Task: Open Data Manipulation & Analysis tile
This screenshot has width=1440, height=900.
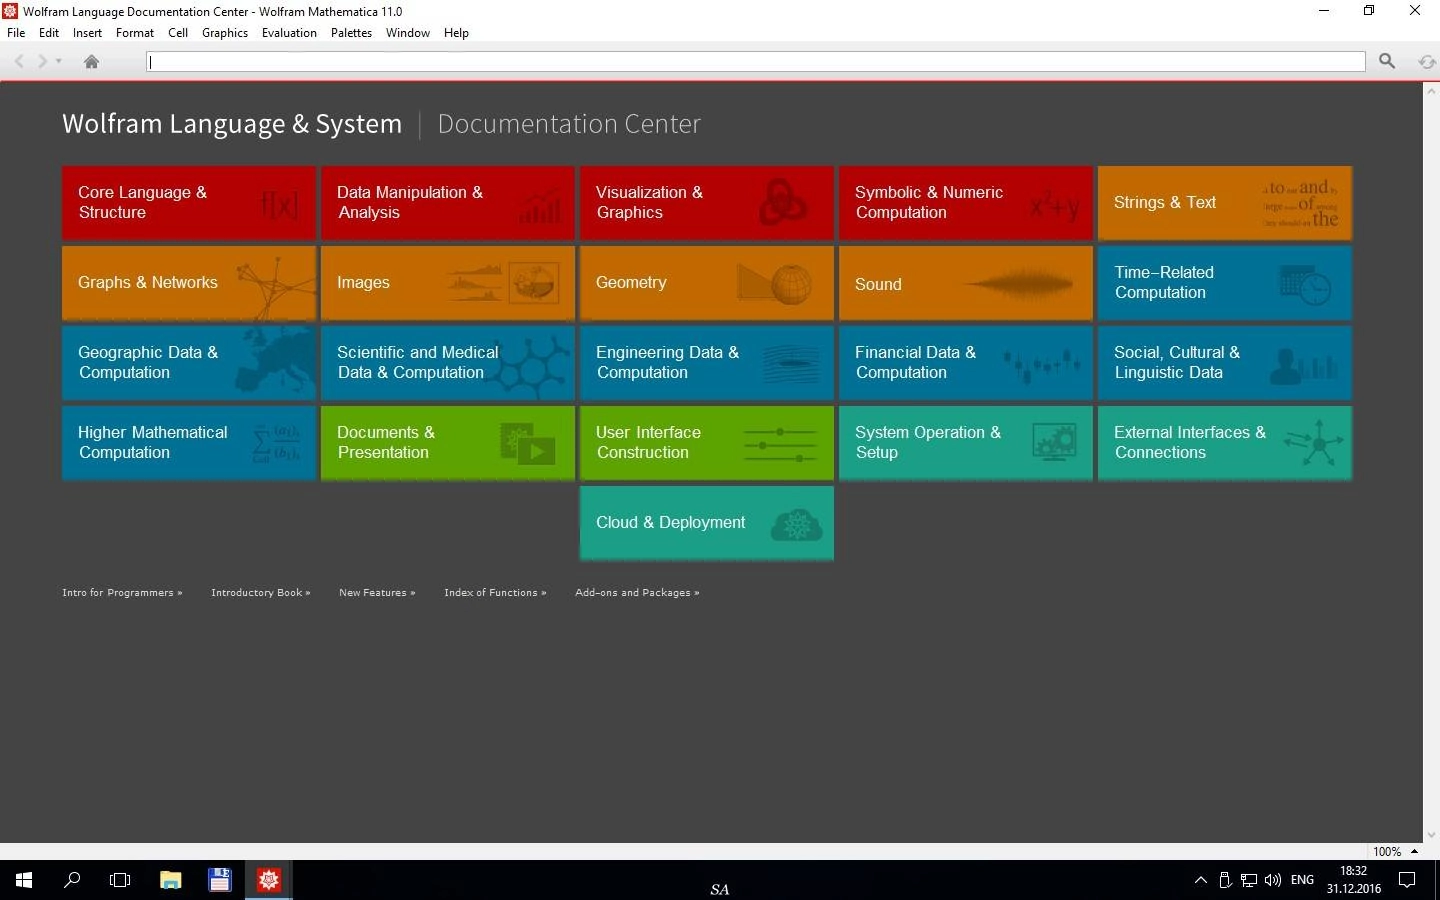Action: click(x=448, y=203)
